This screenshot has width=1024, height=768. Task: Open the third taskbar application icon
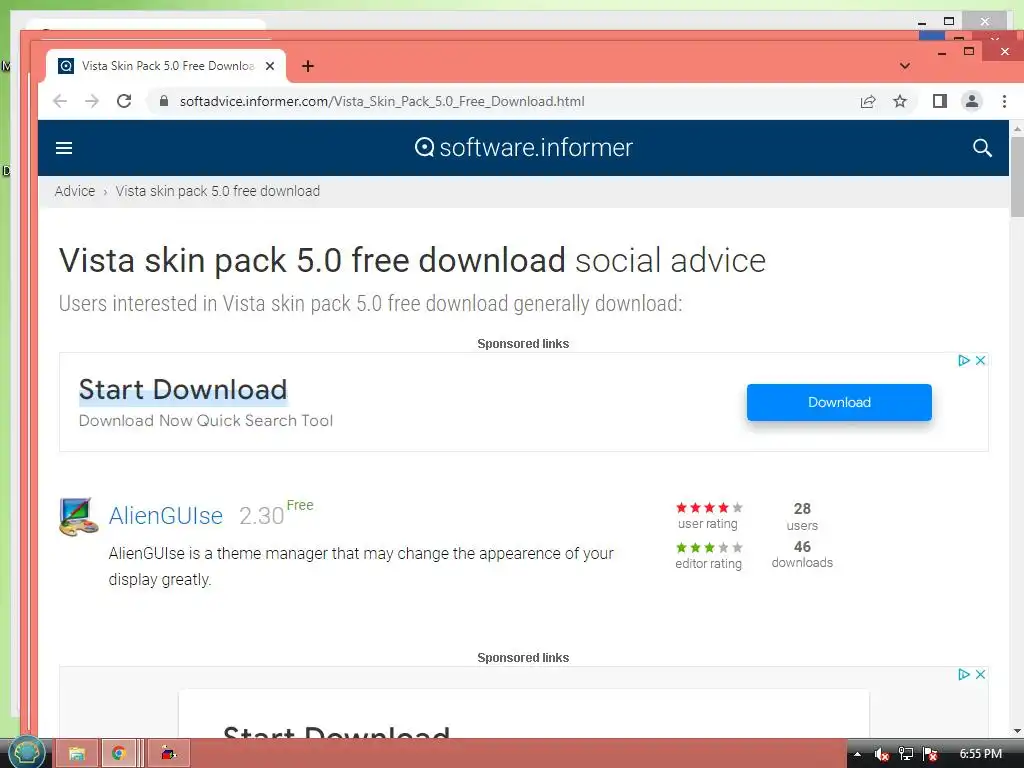(x=168, y=754)
